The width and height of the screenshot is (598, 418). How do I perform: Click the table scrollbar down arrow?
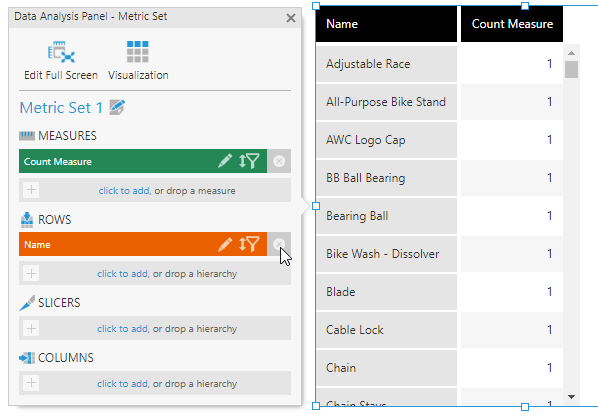click(x=571, y=397)
